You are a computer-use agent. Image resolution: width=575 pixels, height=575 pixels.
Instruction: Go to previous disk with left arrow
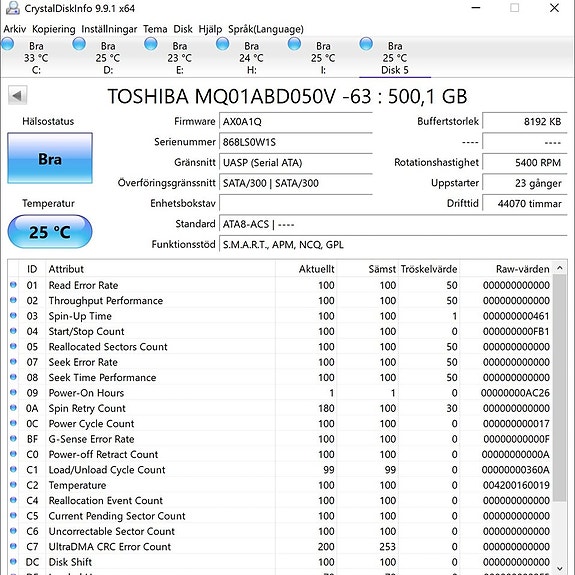point(18,96)
